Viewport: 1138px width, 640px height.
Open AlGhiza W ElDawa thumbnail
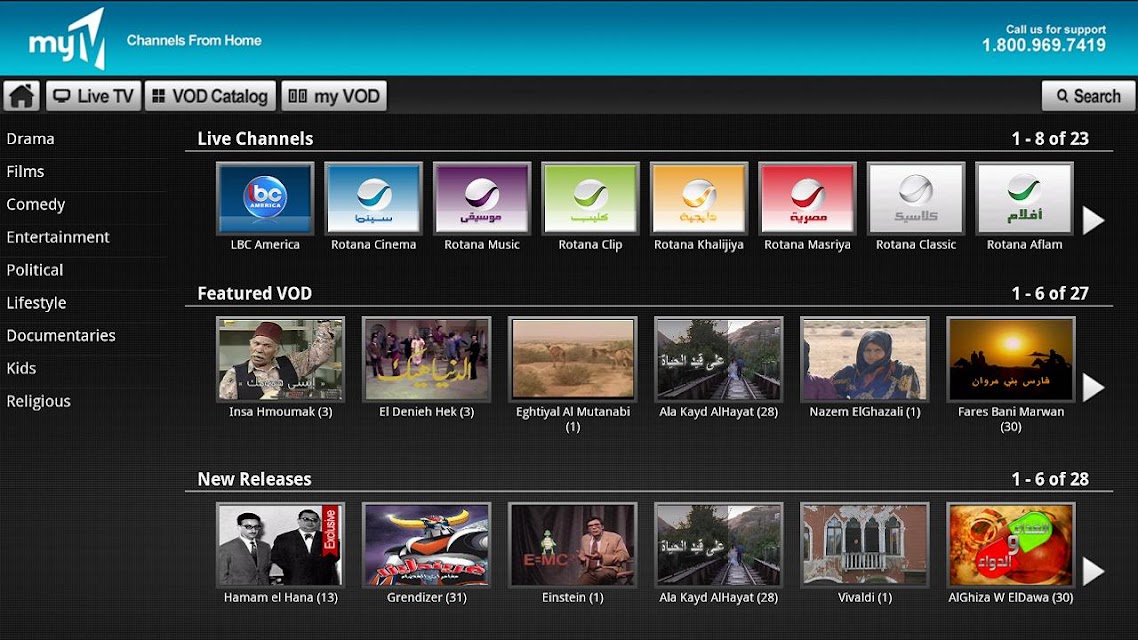point(1011,545)
